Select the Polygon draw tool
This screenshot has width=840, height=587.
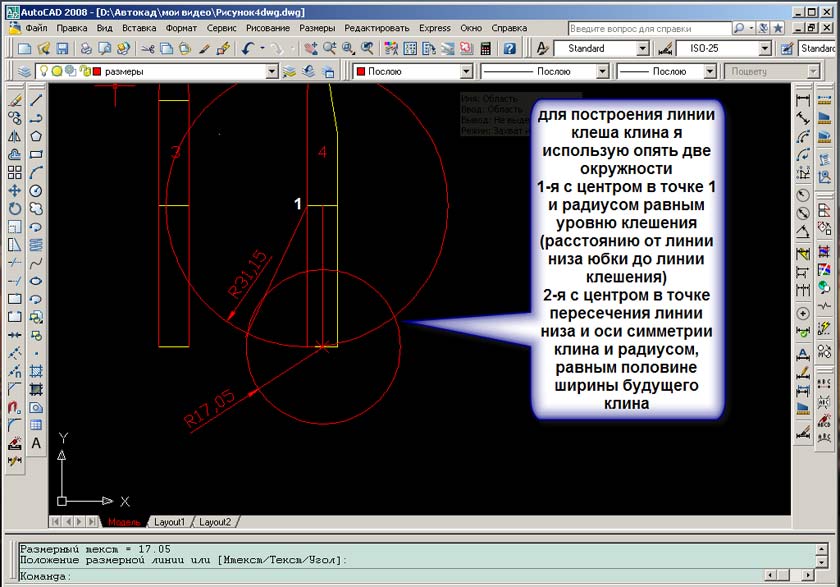(36, 136)
